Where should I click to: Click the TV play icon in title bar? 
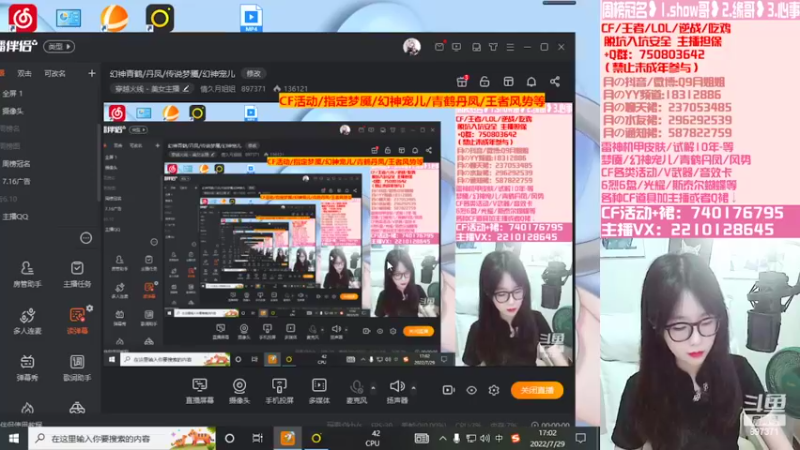[x=457, y=47]
